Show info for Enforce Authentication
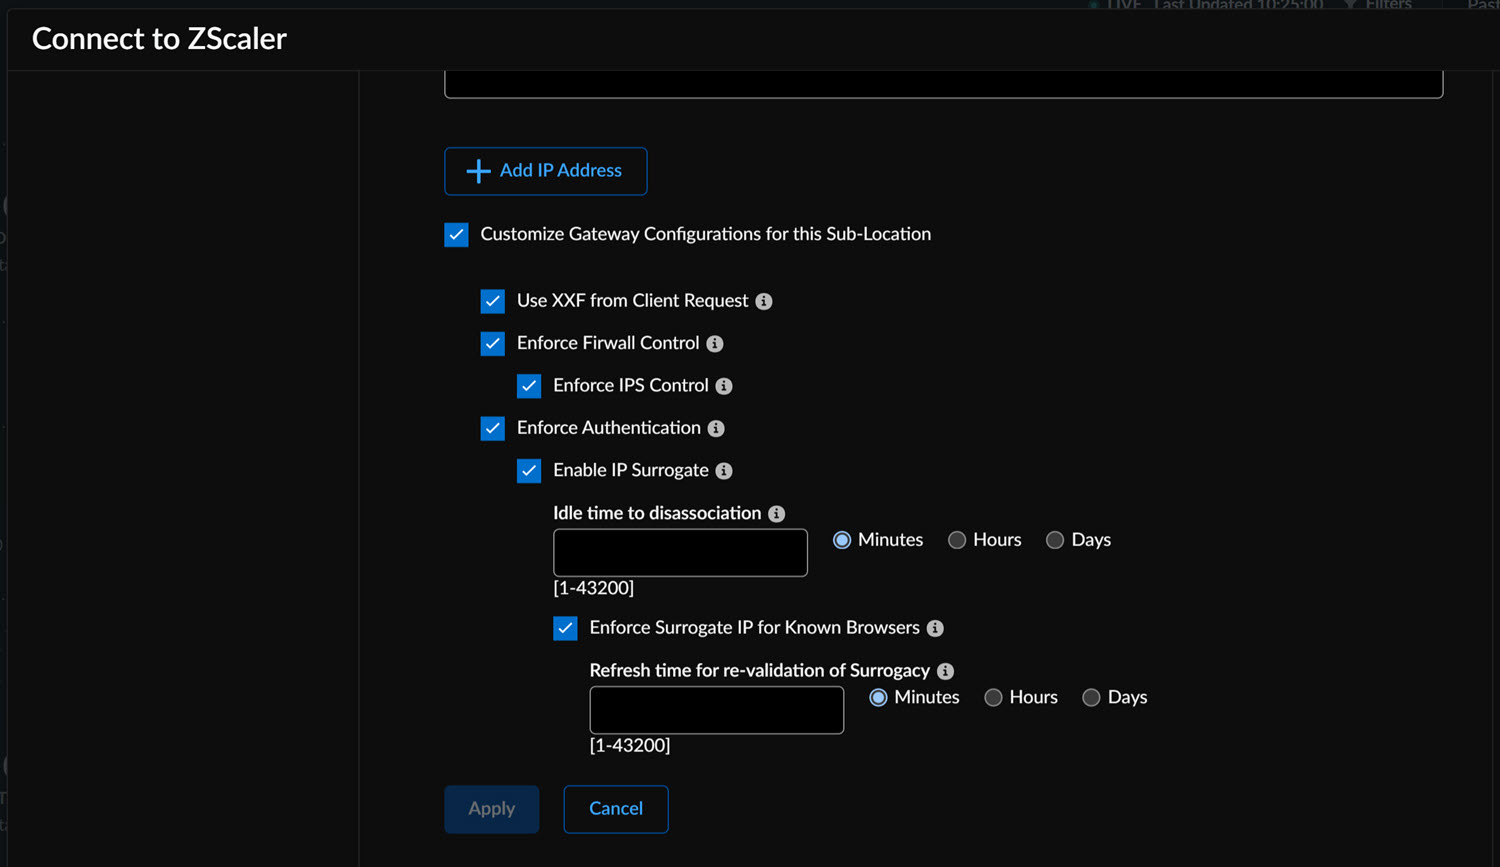The image size is (1500, 867). click(716, 429)
